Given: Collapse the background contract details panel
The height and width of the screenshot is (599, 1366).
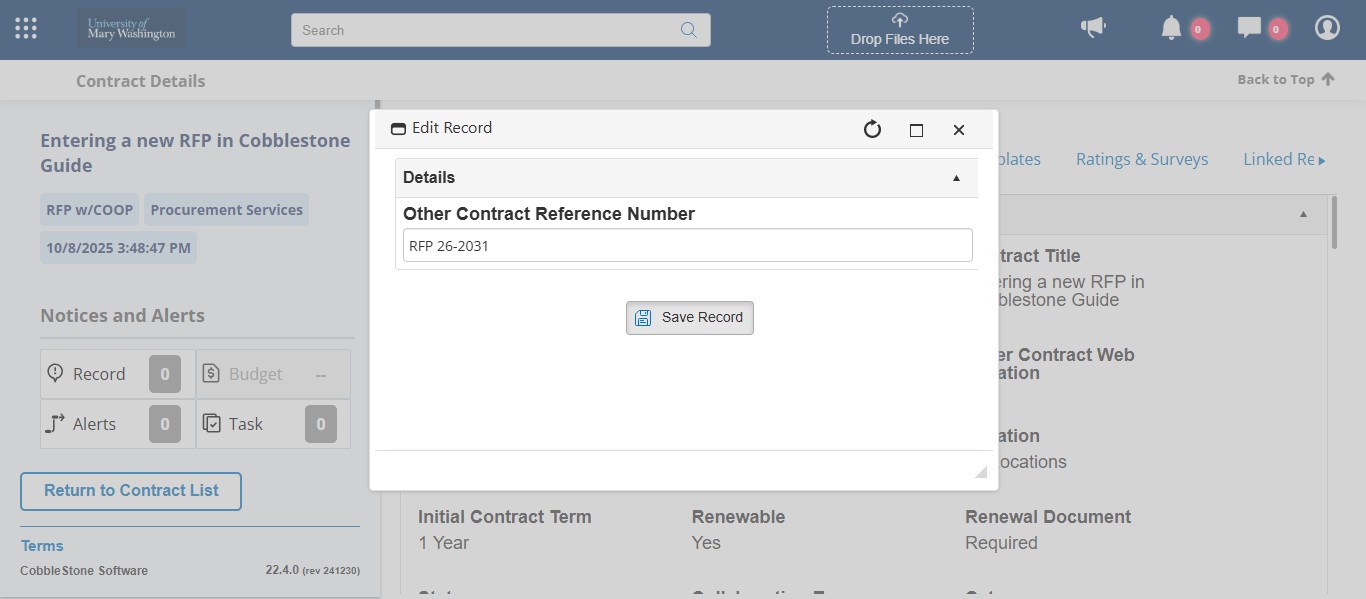Looking at the screenshot, I should [1303, 214].
